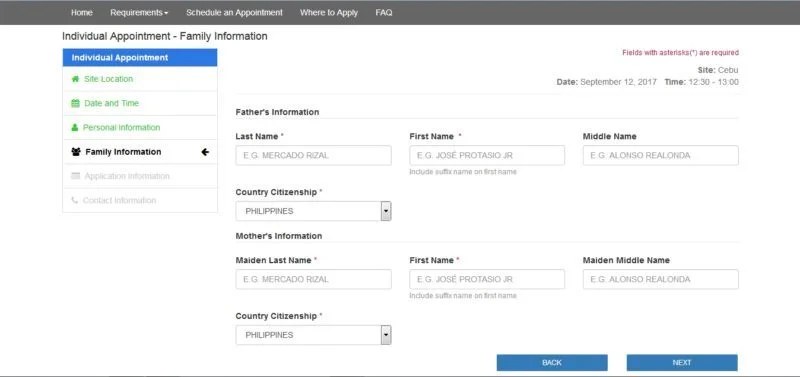Click the calendar icon beside Date and Time
The height and width of the screenshot is (377, 800).
tap(76, 103)
